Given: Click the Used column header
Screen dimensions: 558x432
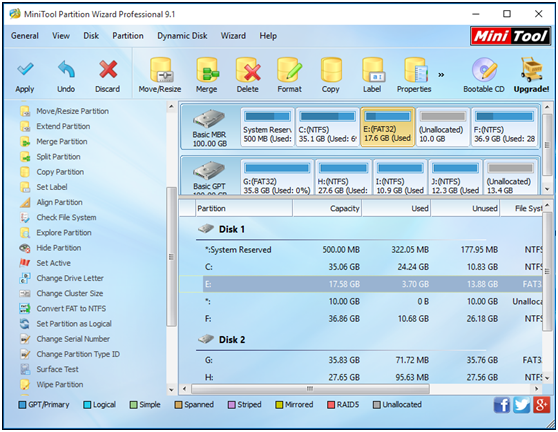Looking at the screenshot, I should coord(396,209).
